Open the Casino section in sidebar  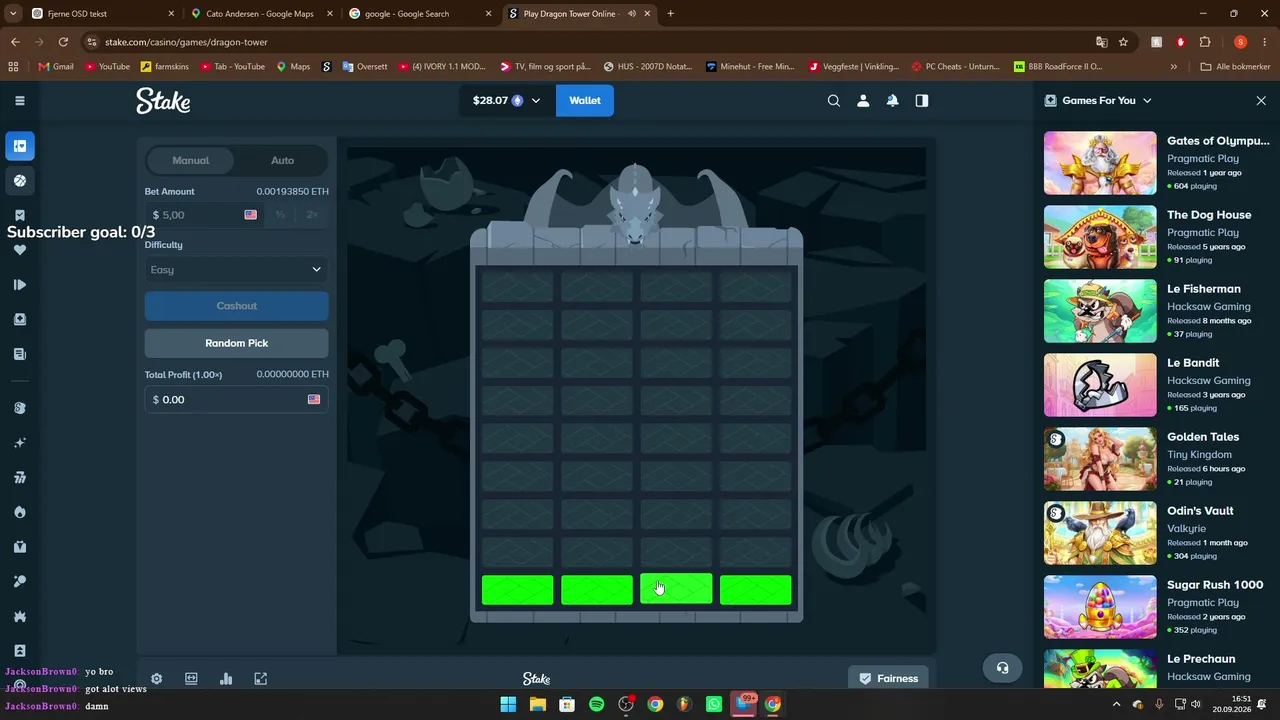pyautogui.click(x=20, y=146)
